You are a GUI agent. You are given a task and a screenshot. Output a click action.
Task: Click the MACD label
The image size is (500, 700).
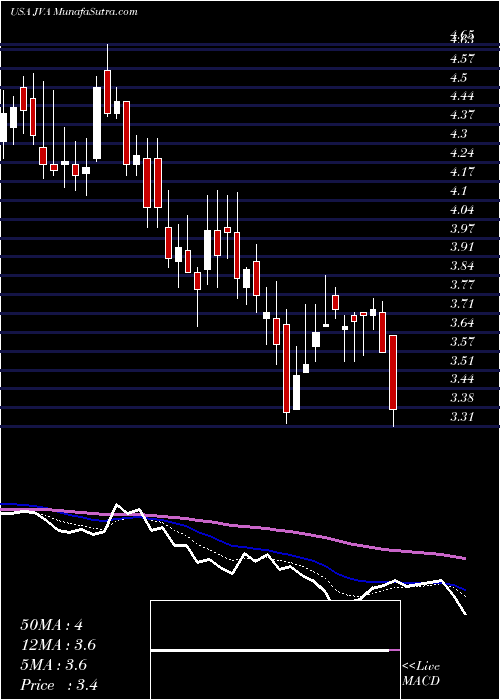tap(420, 681)
